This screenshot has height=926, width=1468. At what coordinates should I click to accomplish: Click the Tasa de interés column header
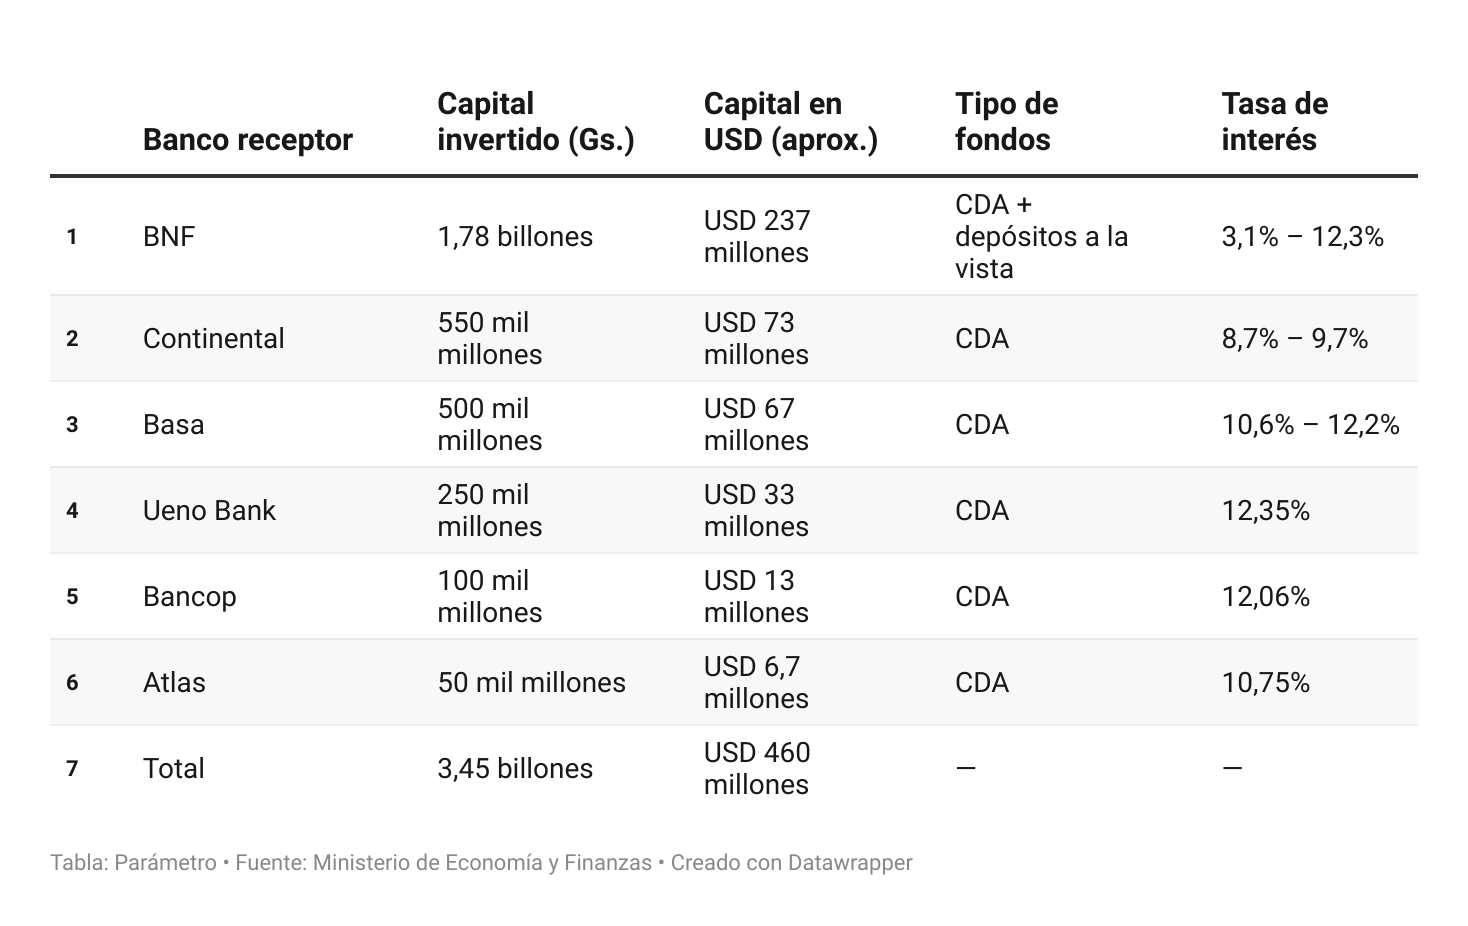(1274, 122)
